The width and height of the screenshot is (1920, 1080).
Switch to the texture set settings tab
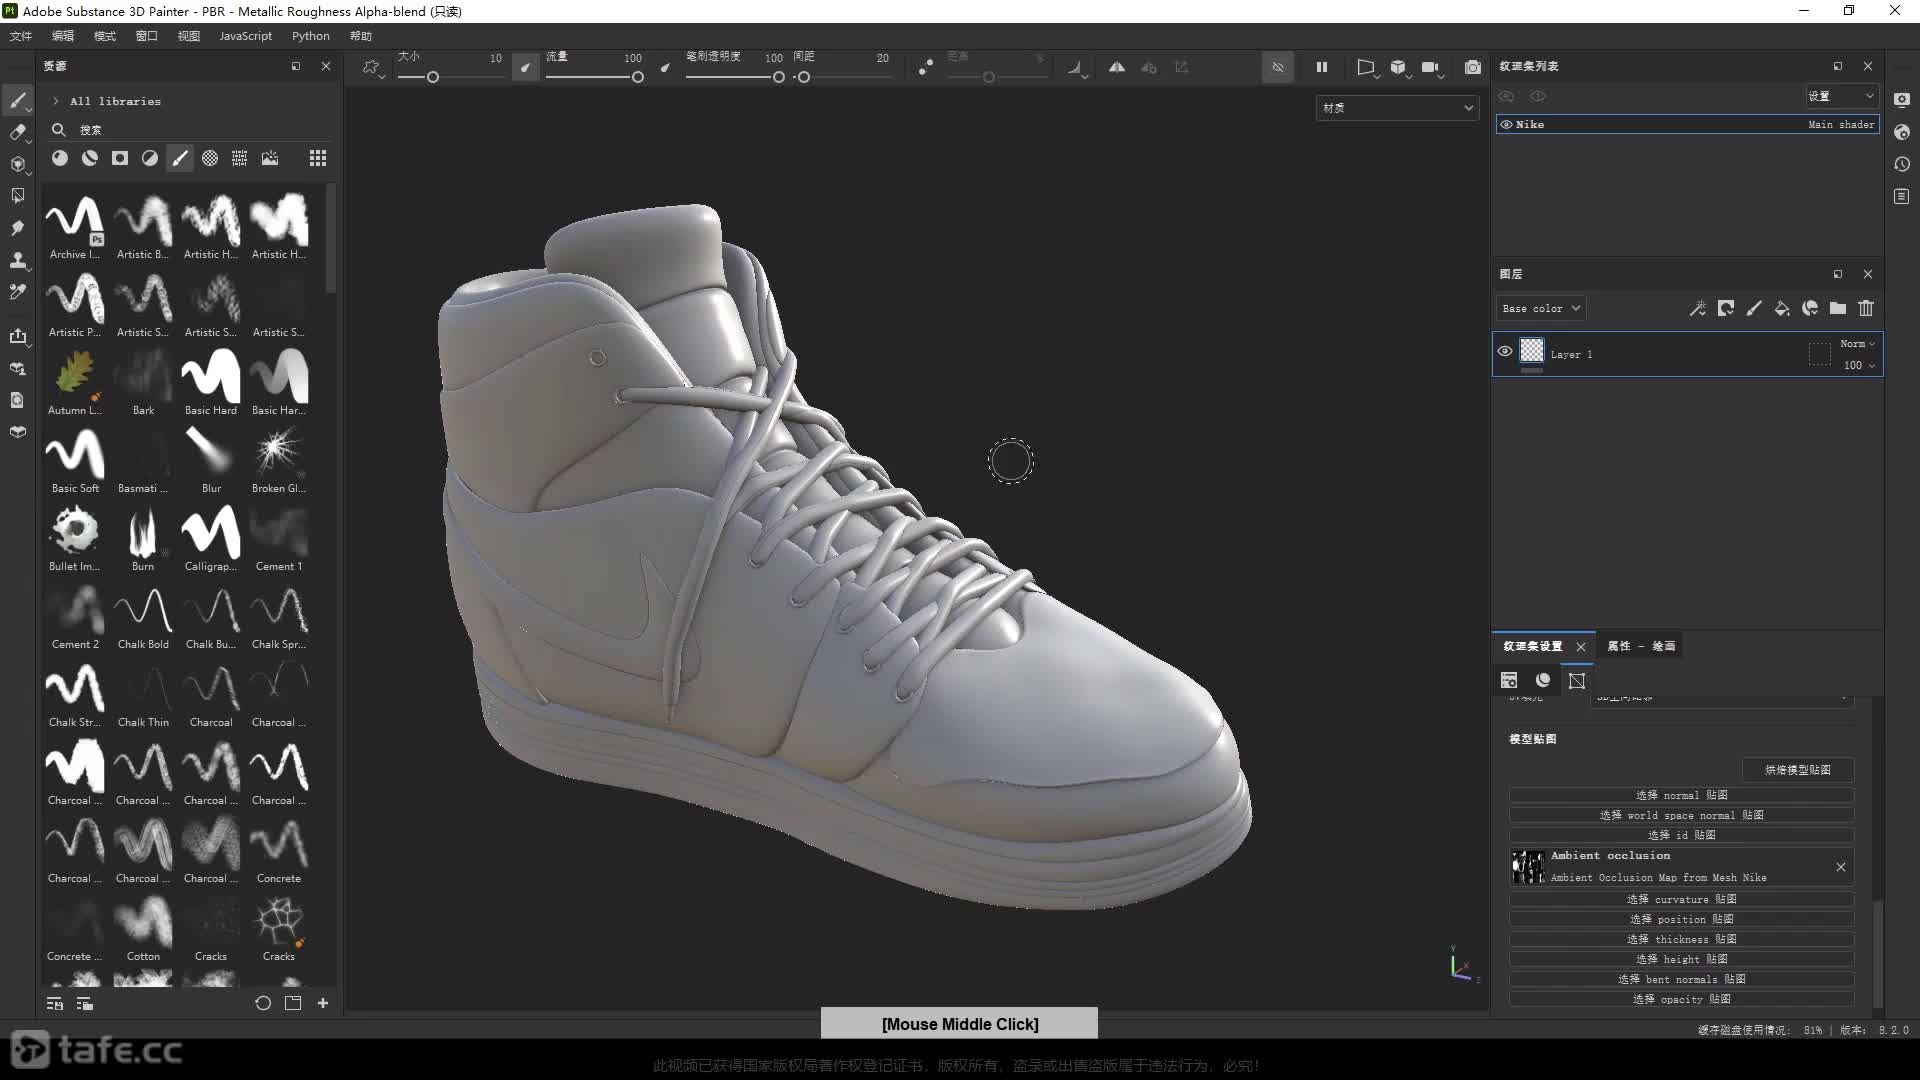coord(1532,646)
